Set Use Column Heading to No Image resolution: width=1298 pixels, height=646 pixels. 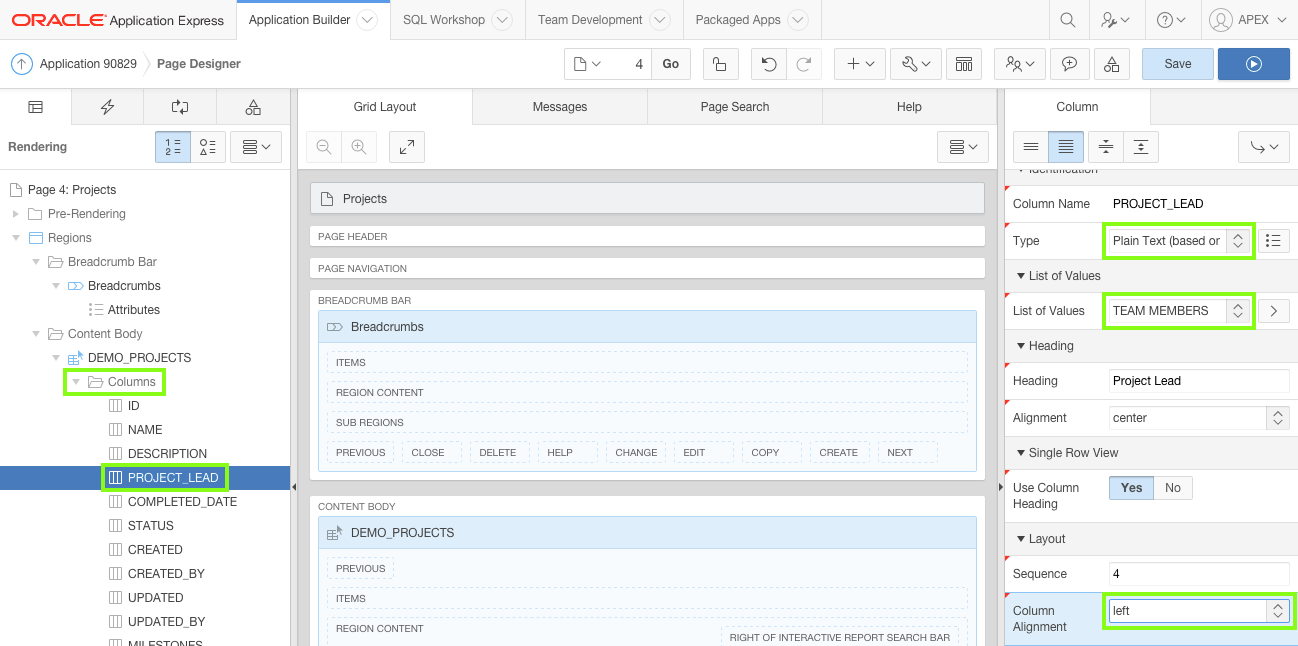pyautogui.click(x=1172, y=487)
